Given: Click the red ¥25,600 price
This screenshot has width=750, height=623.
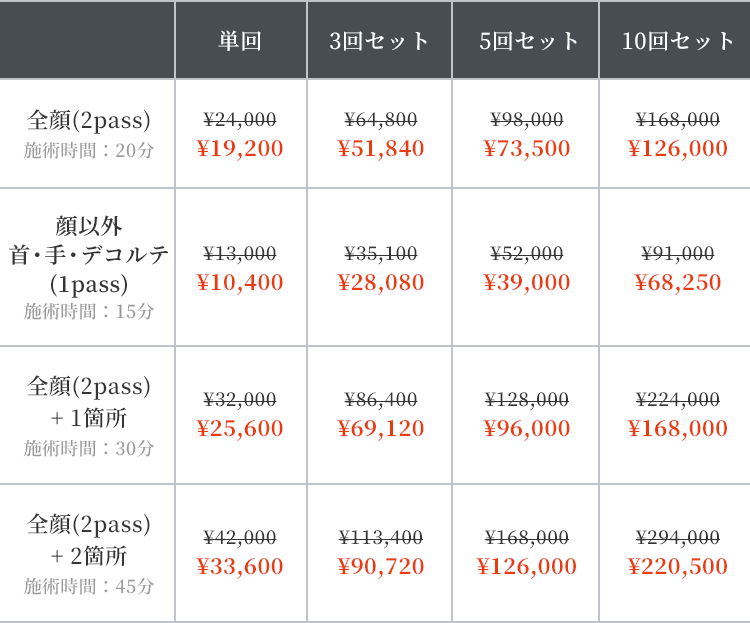Looking at the screenshot, I should pyautogui.click(x=240, y=429).
